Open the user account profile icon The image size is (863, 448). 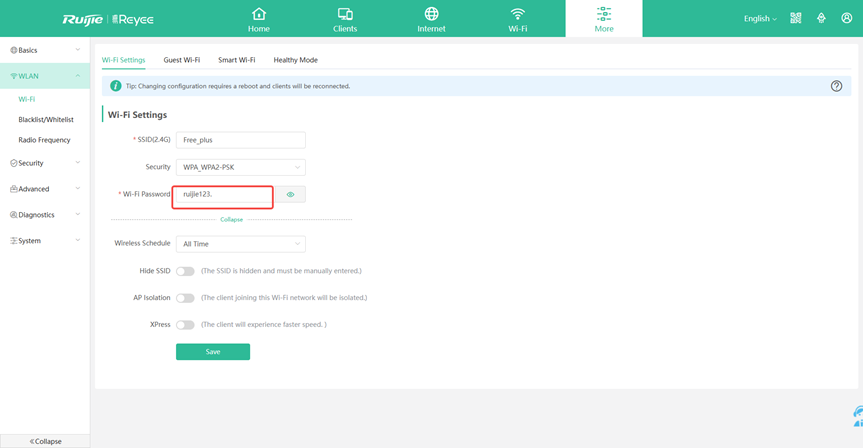pos(847,18)
